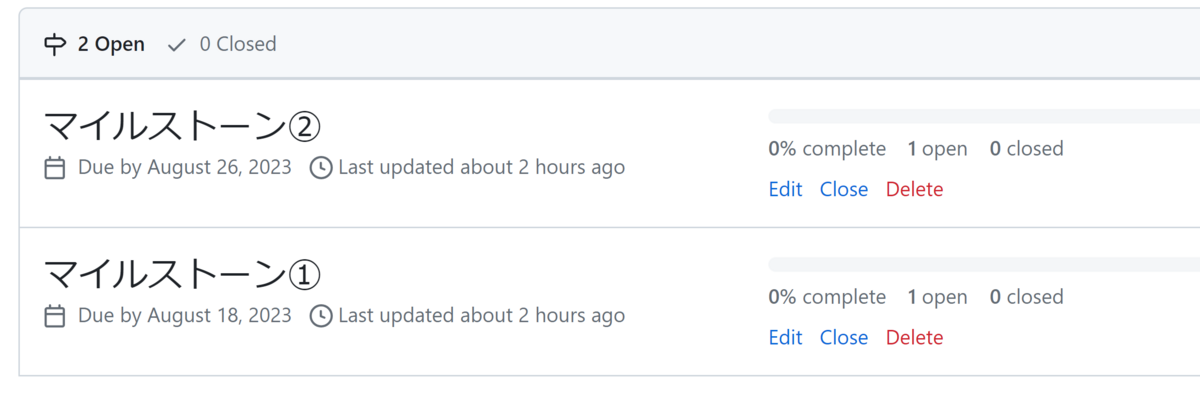
Task: Click the milestone signpost icon beside 2 Open
Action: click(55, 44)
